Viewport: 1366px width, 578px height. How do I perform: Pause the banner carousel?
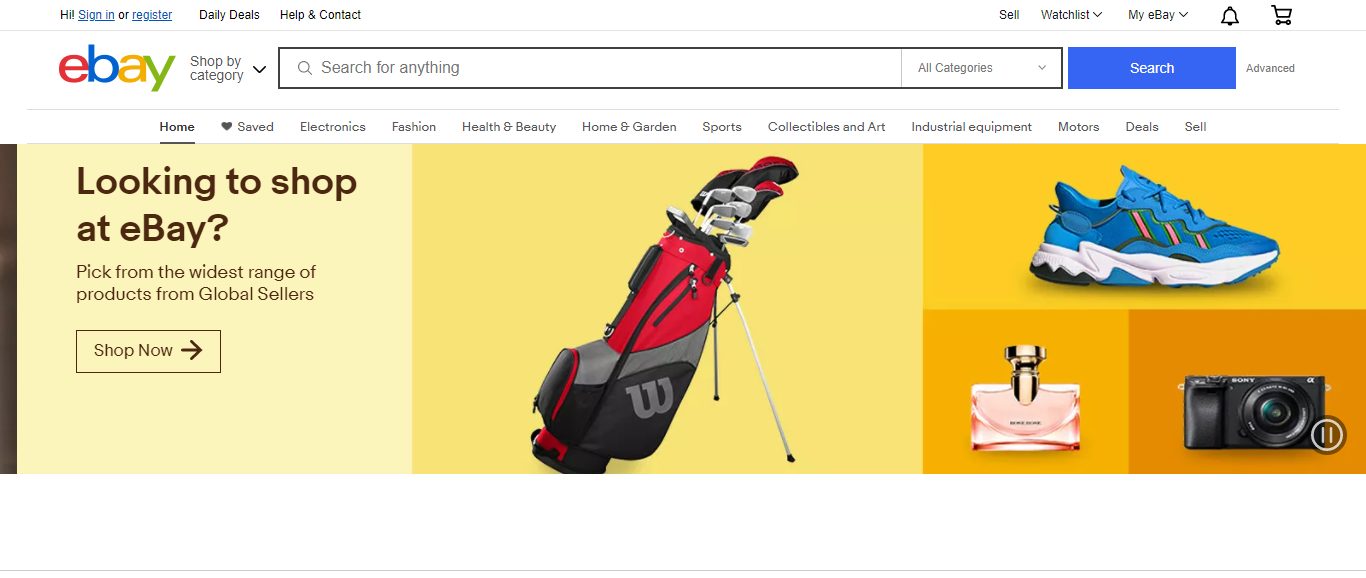coord(1328,434)
